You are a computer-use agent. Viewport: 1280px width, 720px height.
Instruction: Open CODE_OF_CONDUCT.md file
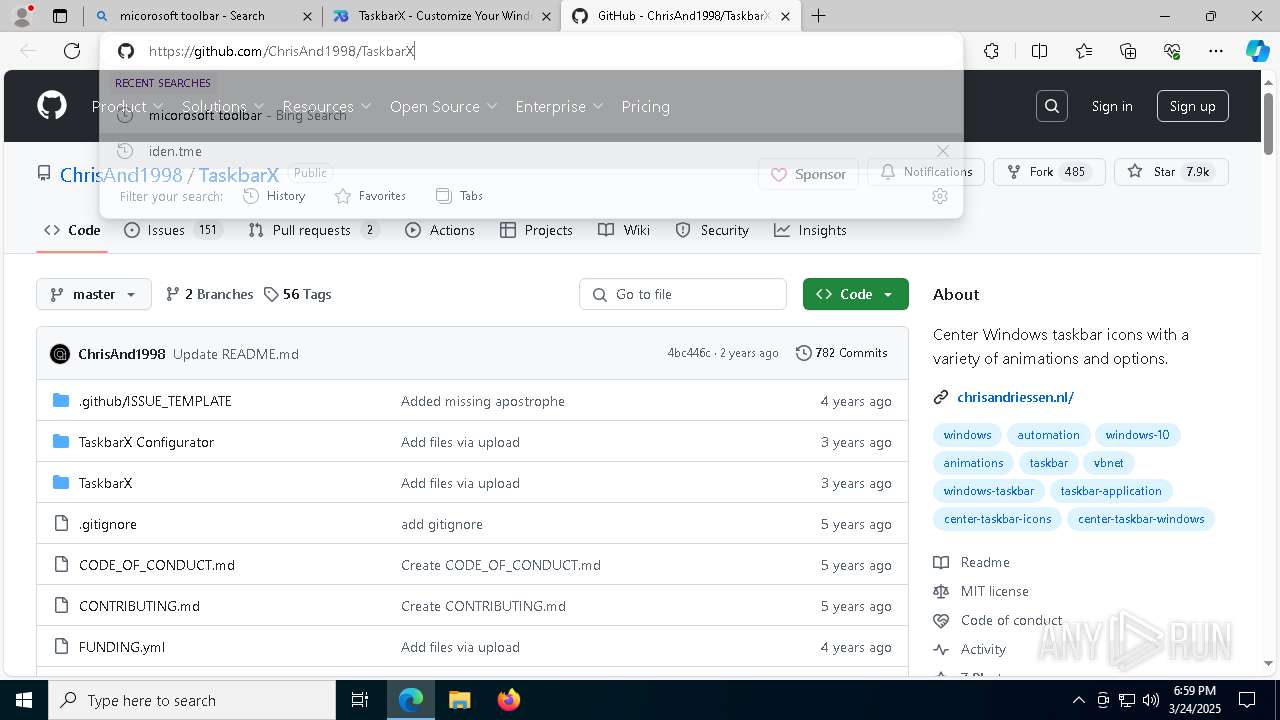tap(157, 565)
